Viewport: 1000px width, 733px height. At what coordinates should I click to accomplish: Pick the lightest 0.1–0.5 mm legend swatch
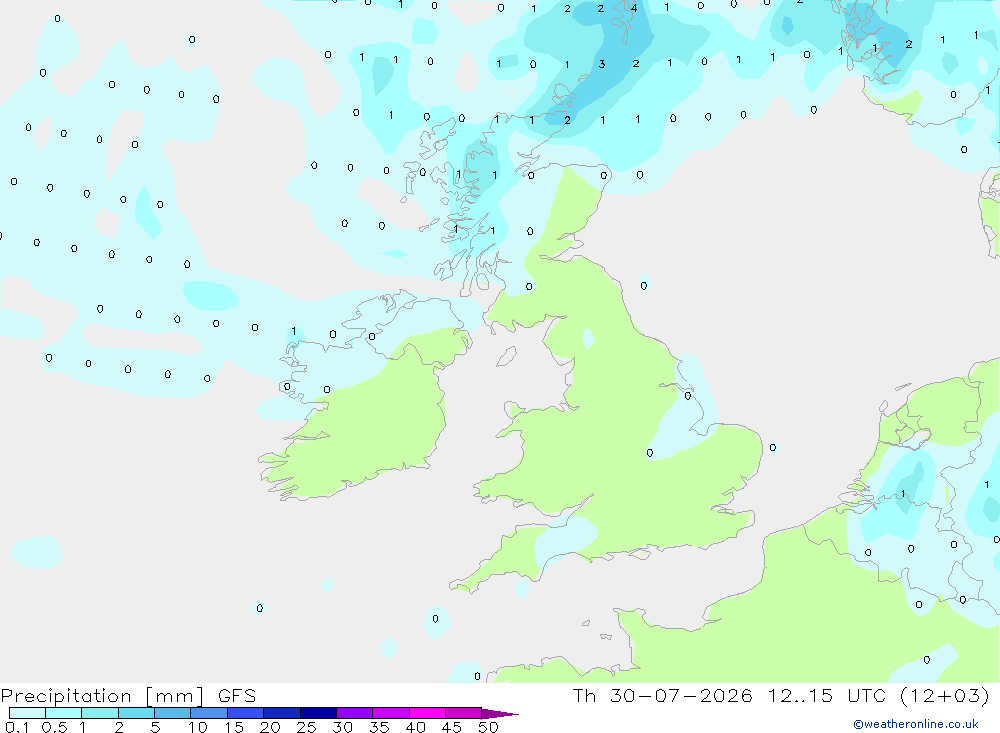(27, 713)
